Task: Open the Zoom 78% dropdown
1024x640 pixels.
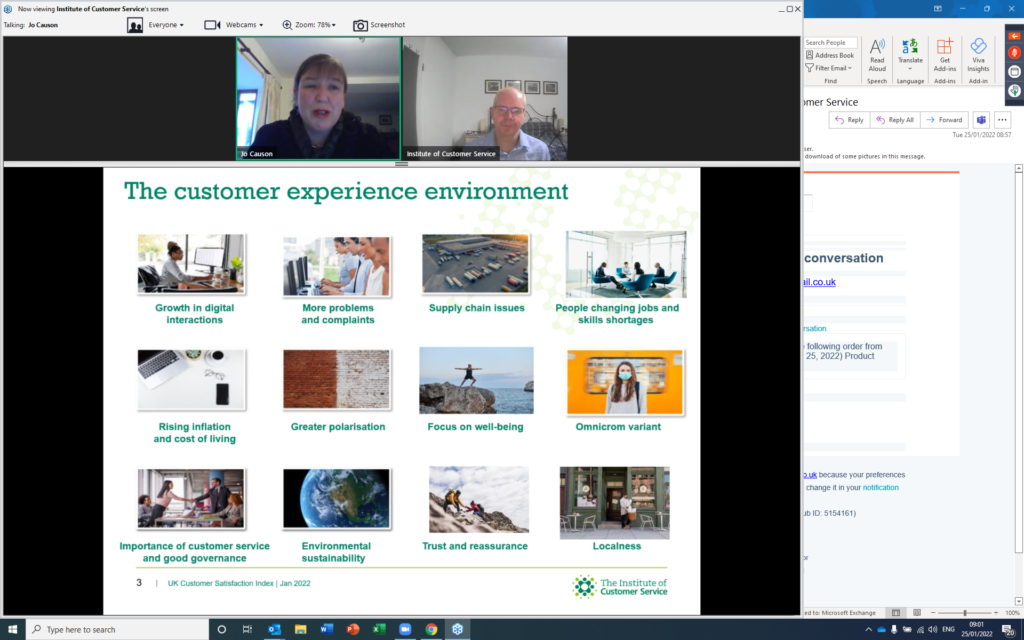Action: click(x=309, y=25)
